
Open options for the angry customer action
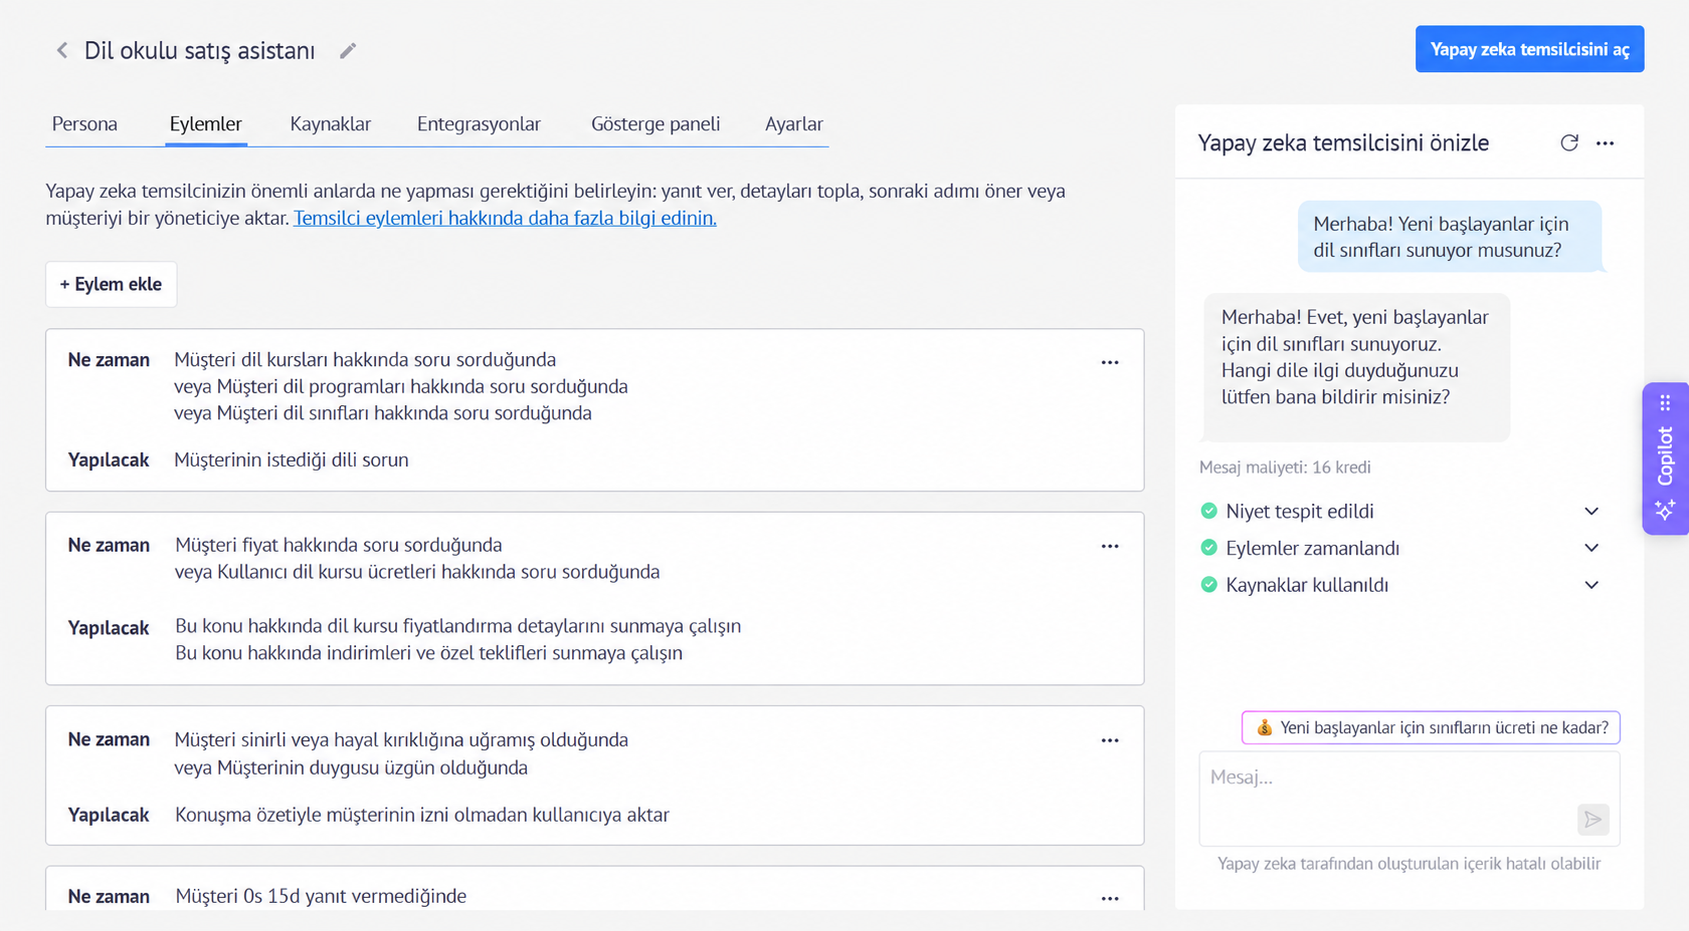[x=1110, y=740]
